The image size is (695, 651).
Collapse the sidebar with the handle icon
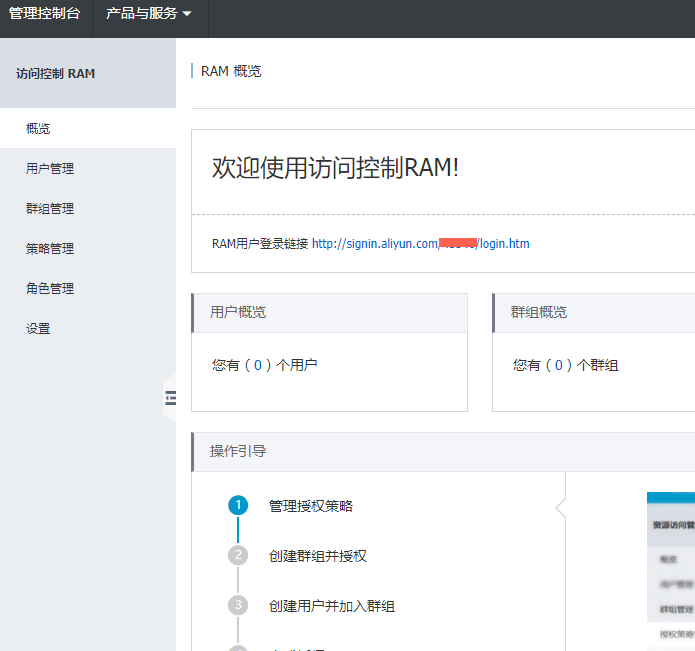tap(170, 398)
